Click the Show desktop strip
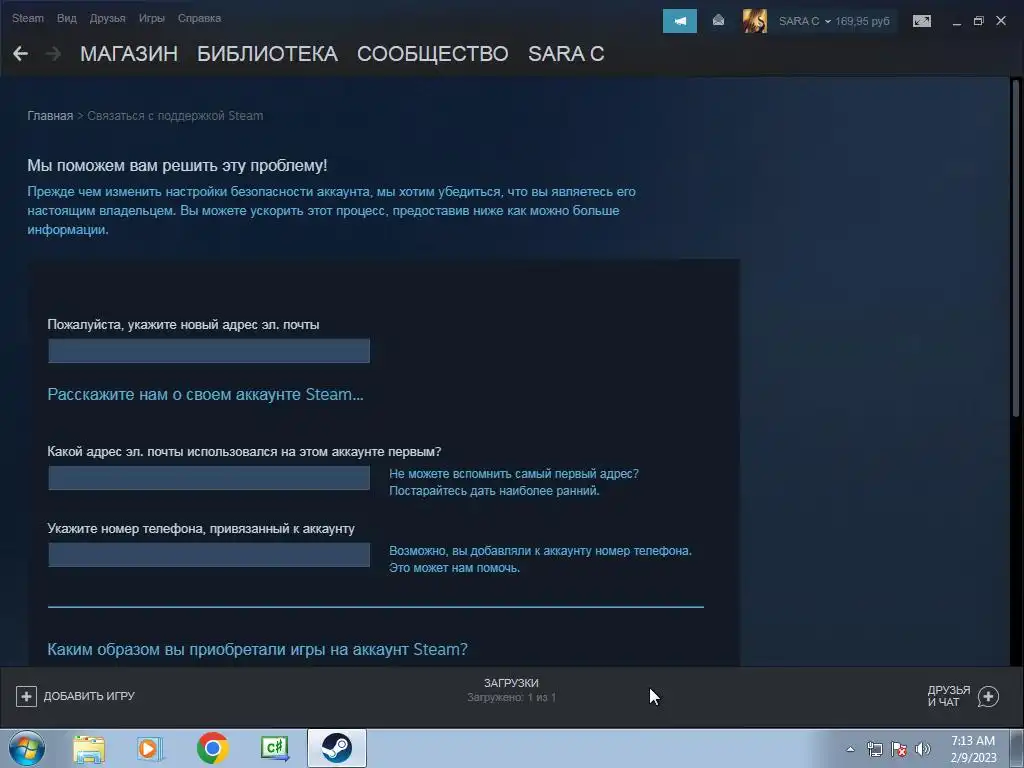The image size is (1024, 768). 1017,748
